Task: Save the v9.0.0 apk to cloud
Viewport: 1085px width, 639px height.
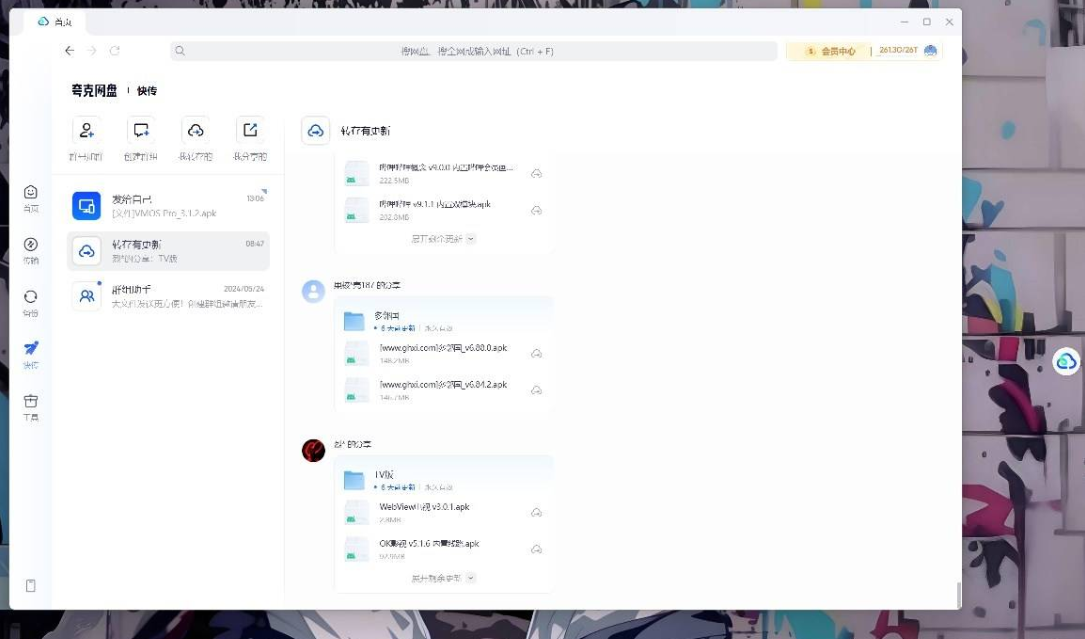Action: [536, 174]
